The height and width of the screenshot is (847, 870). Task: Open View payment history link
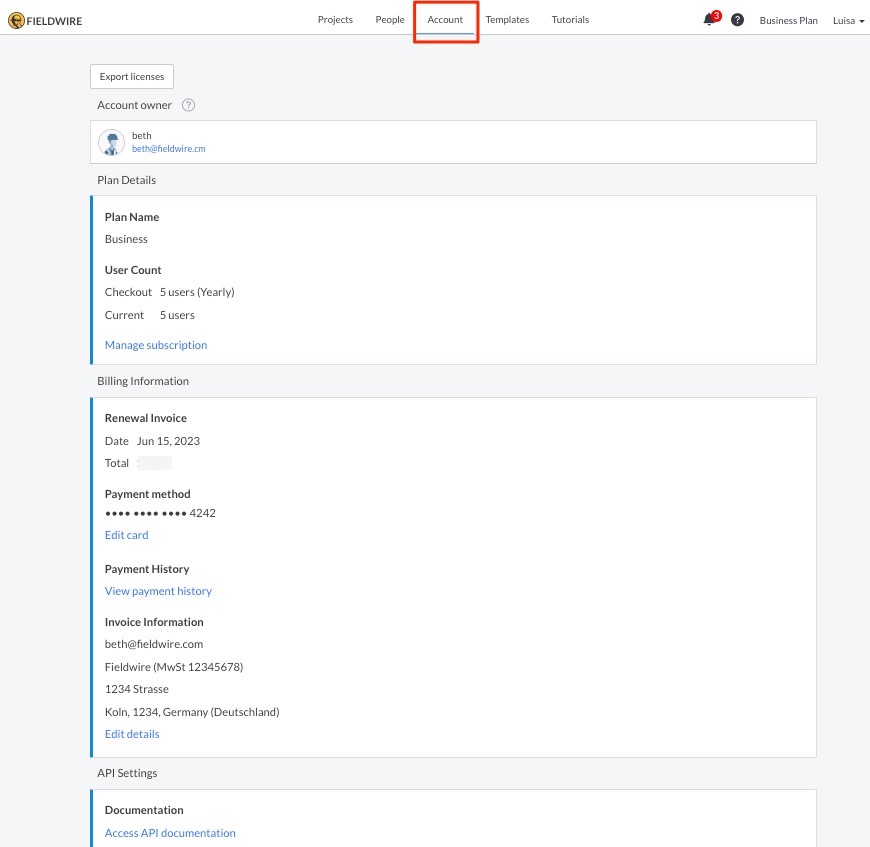pyautogui.click(x=158, y=591)
